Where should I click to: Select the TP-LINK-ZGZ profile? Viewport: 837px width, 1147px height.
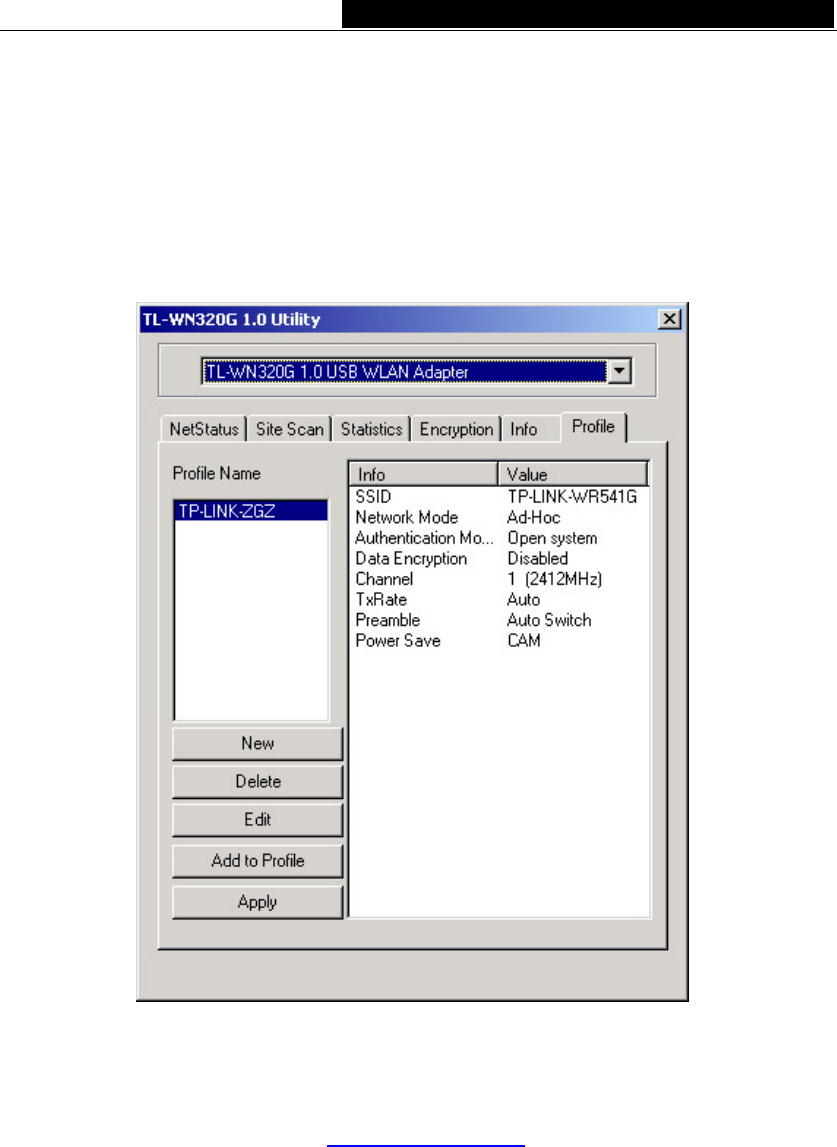[251, 511]
